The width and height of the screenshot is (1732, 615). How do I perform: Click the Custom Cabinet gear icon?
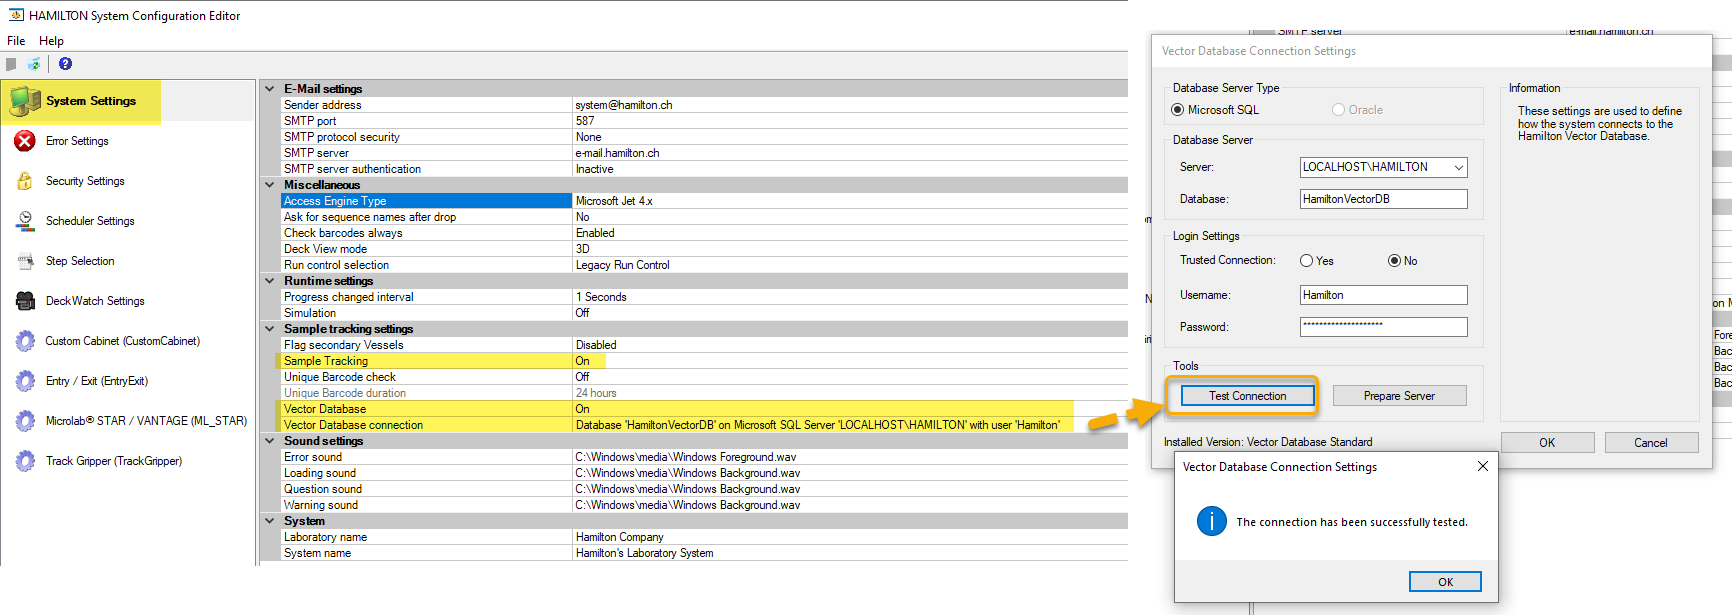(25, 341)
